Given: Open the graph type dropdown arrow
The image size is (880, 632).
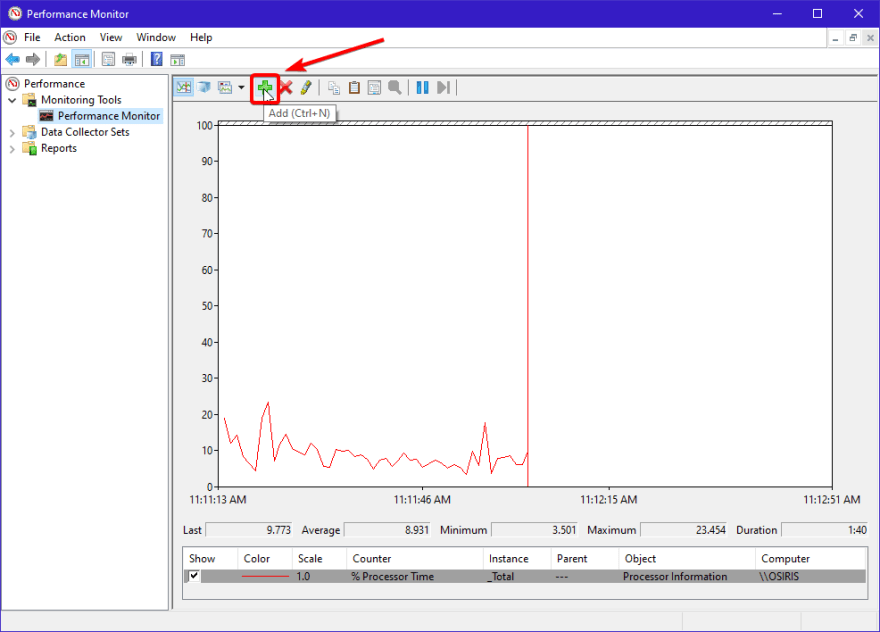Looking at the screenshot, I should click(x=241, y=88).
